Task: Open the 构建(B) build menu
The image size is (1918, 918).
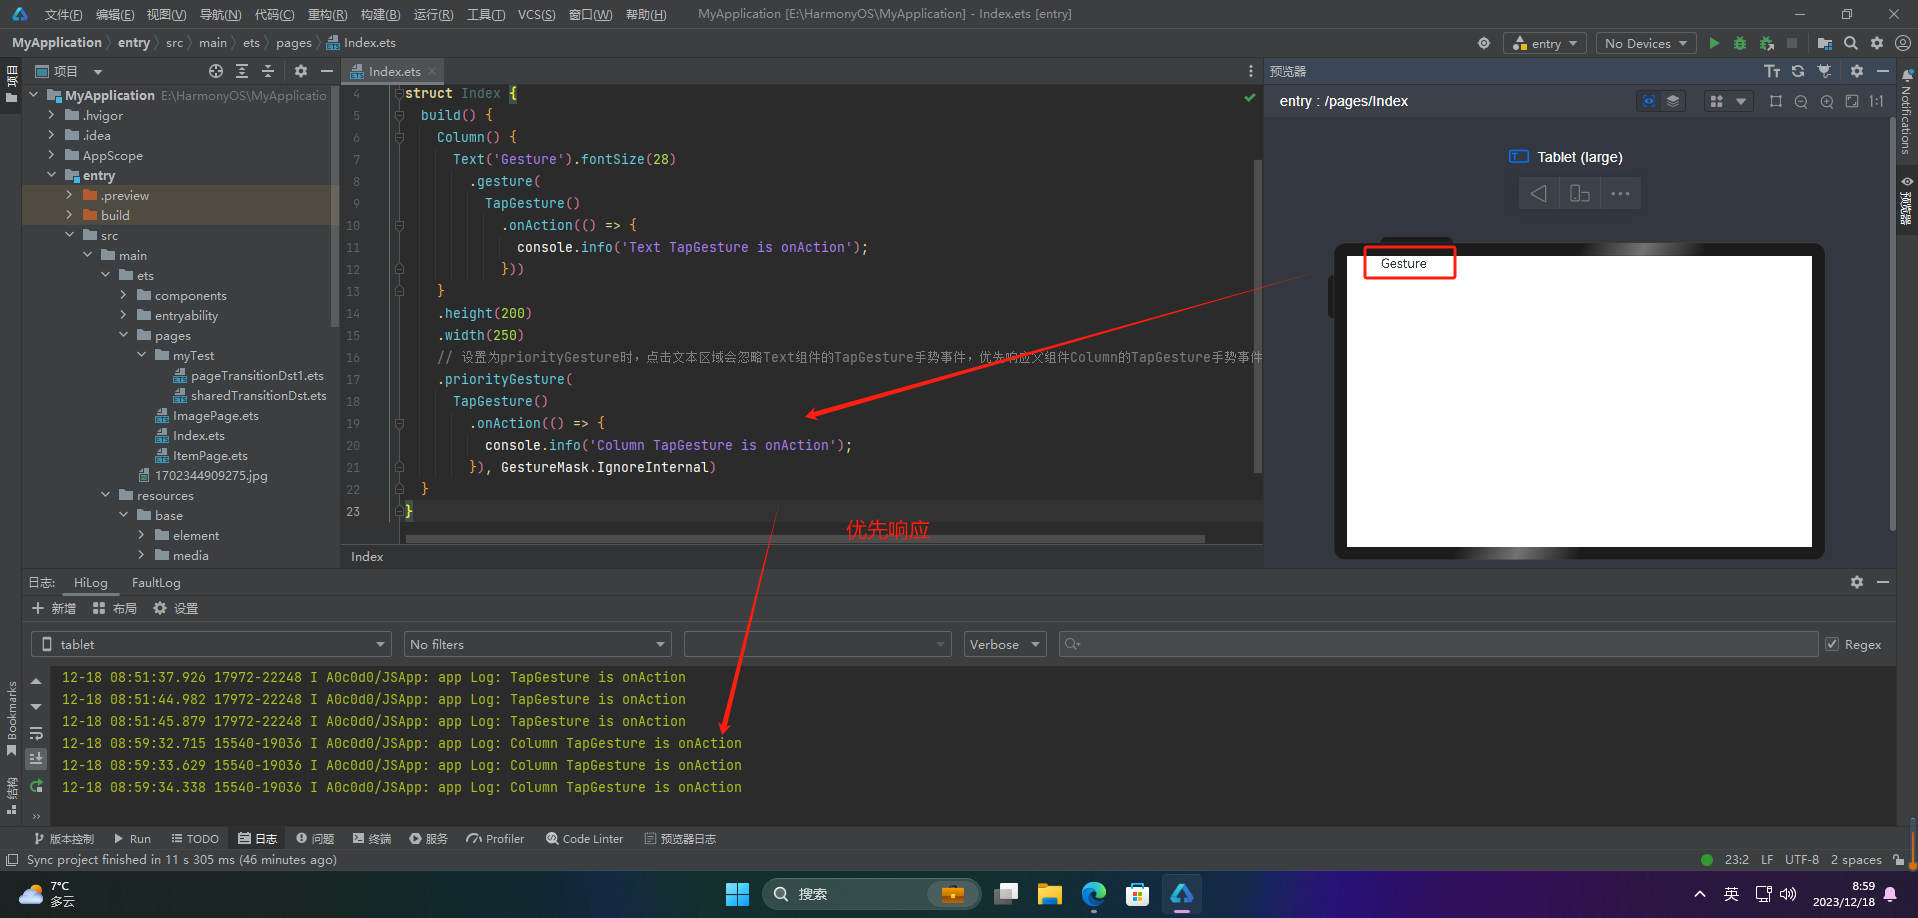Action: point(380,14)
